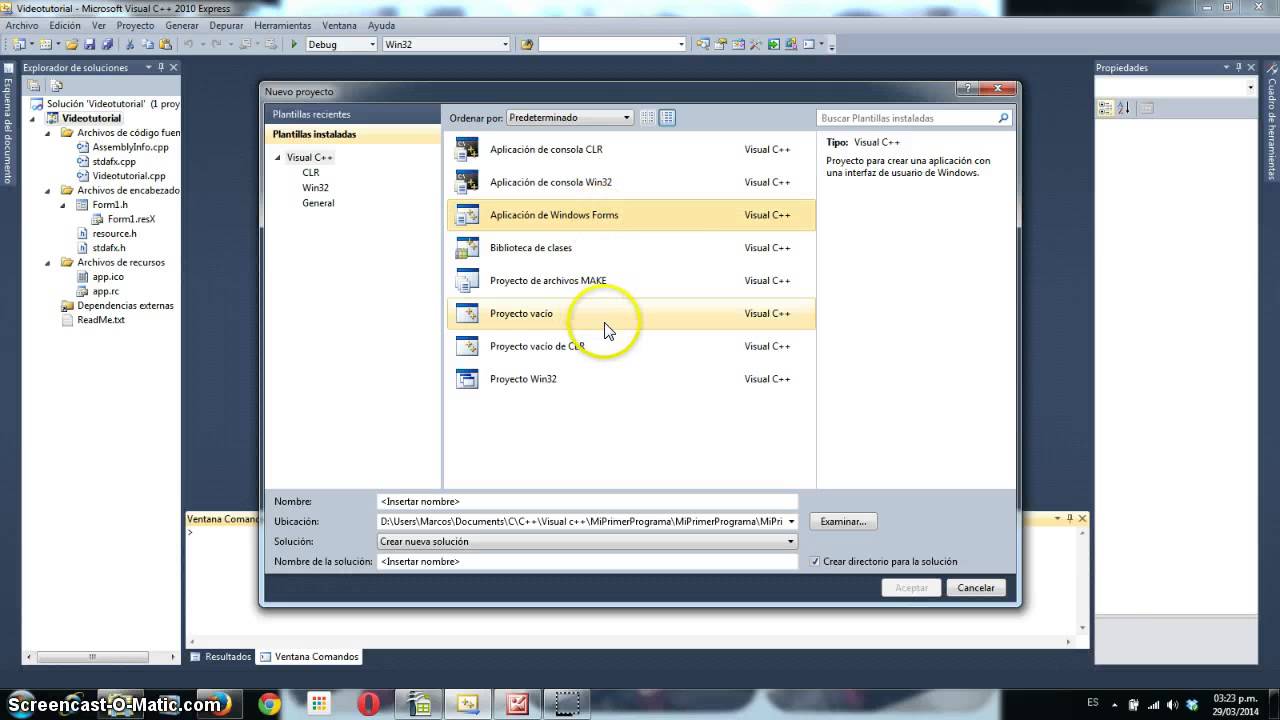Open the Depurar menu
1280x720 pixels.
click(227, 25)
